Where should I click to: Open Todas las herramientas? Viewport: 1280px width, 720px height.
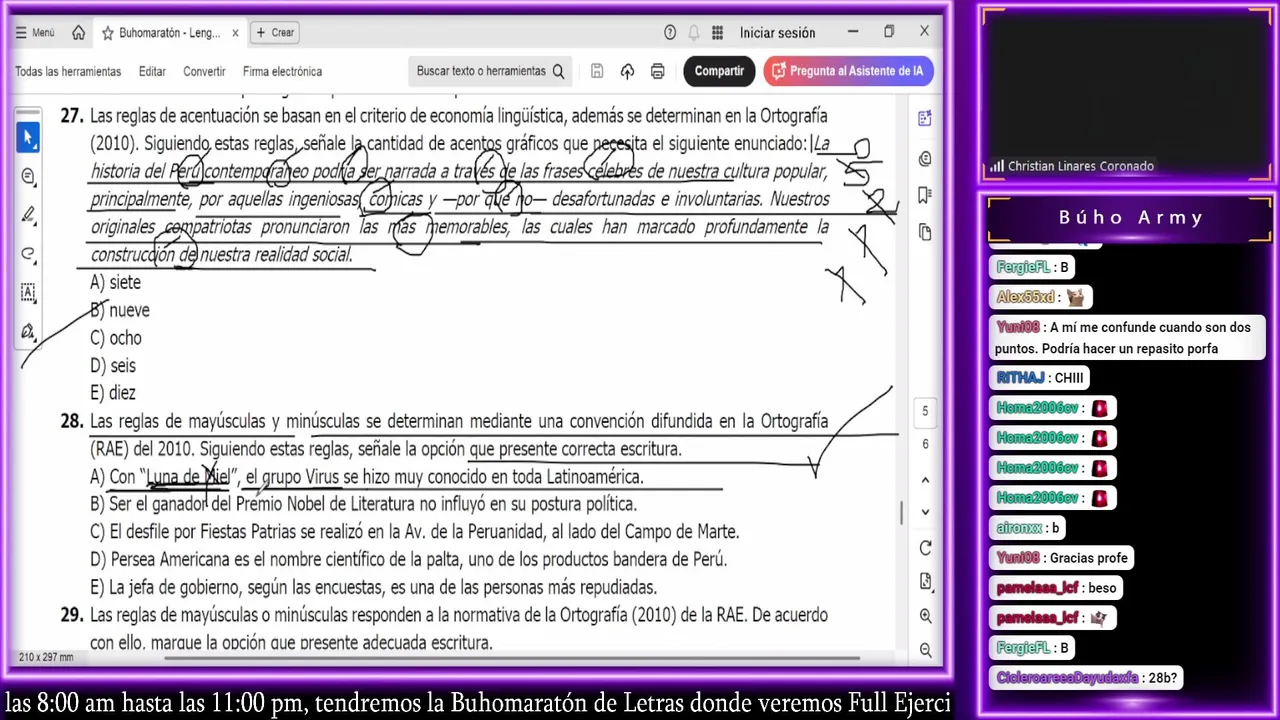pyautogui.click(x=68, y=71)
